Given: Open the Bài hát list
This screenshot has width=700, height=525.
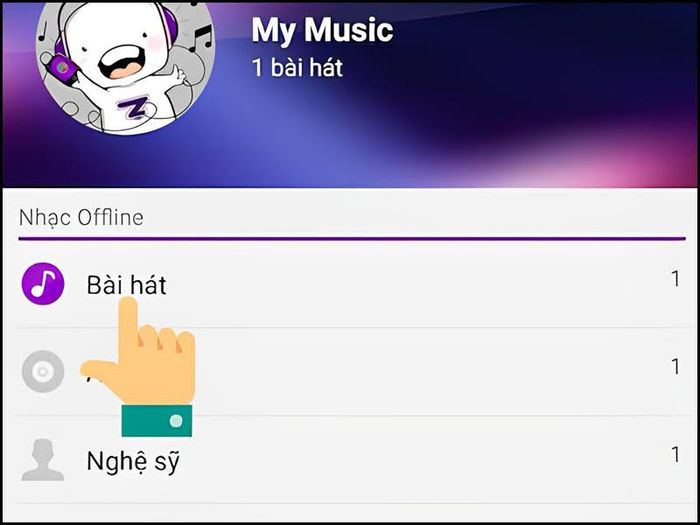Looking at the screenshot, I should click(x=350, y=284).
